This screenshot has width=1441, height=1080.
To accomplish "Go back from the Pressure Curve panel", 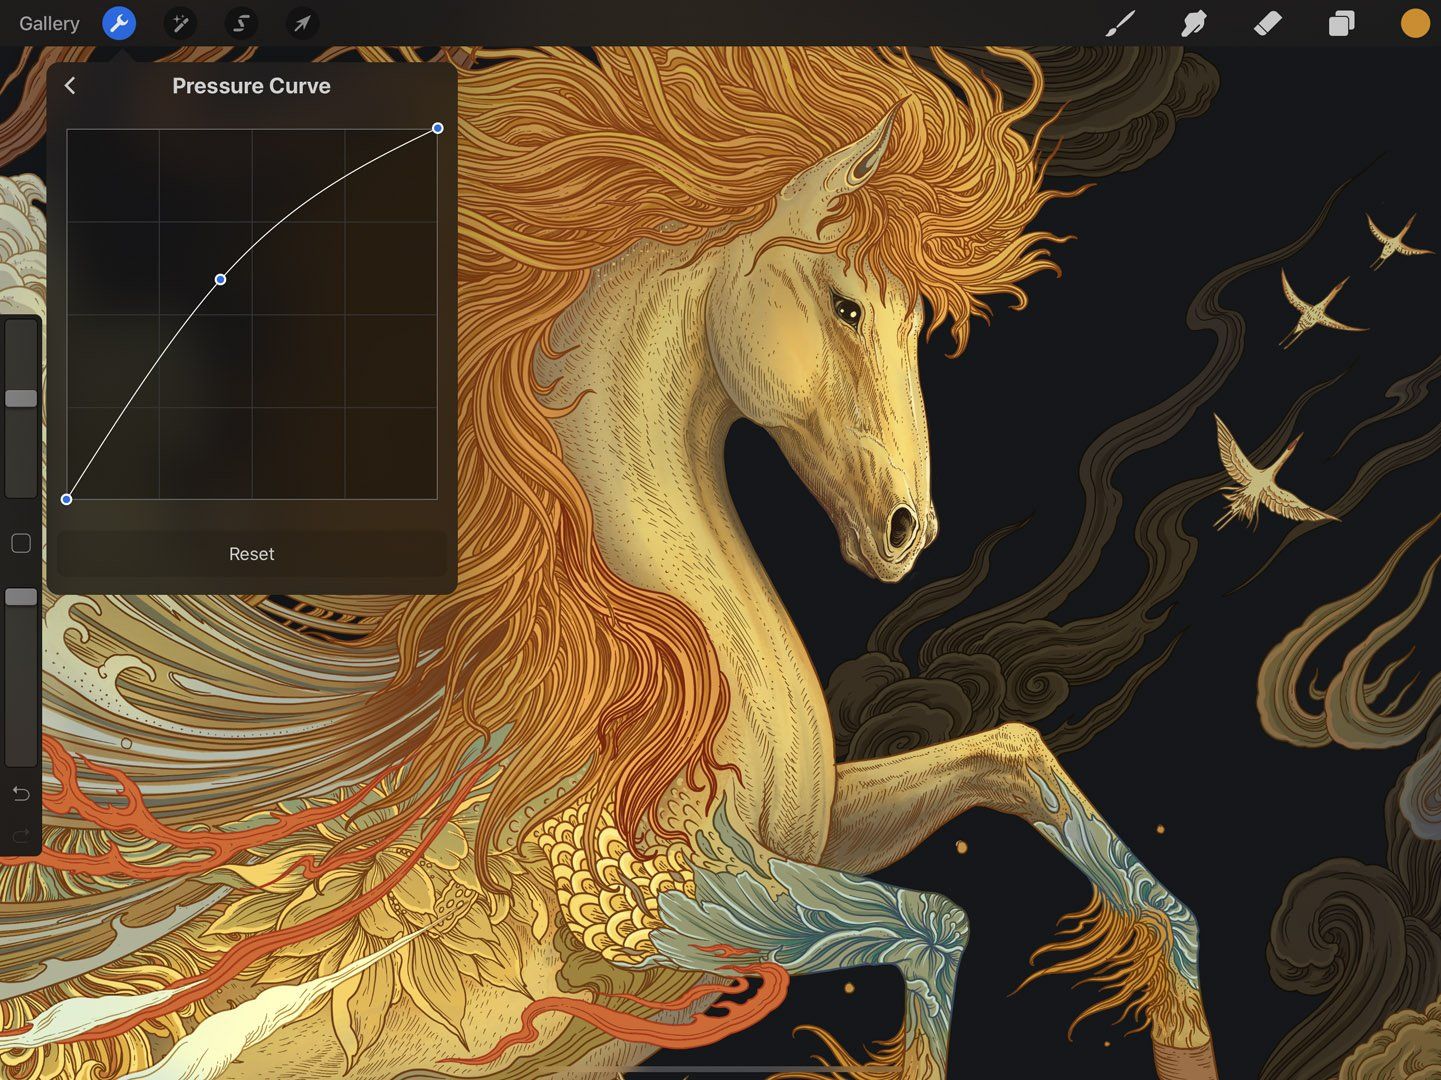I will pos(69,86).
